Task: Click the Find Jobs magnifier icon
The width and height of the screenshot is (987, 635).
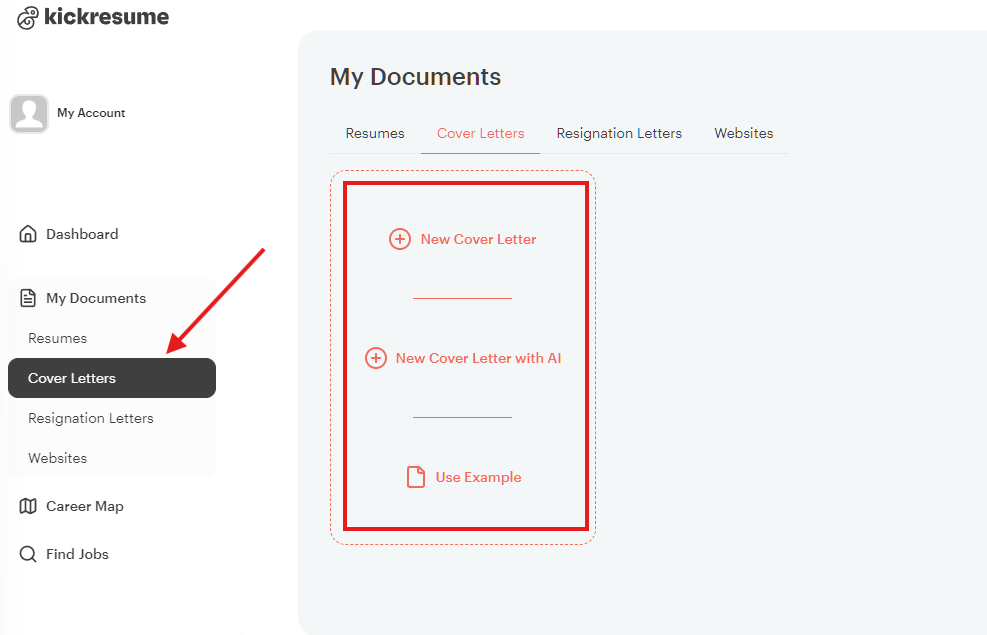Action: (28, 554)
